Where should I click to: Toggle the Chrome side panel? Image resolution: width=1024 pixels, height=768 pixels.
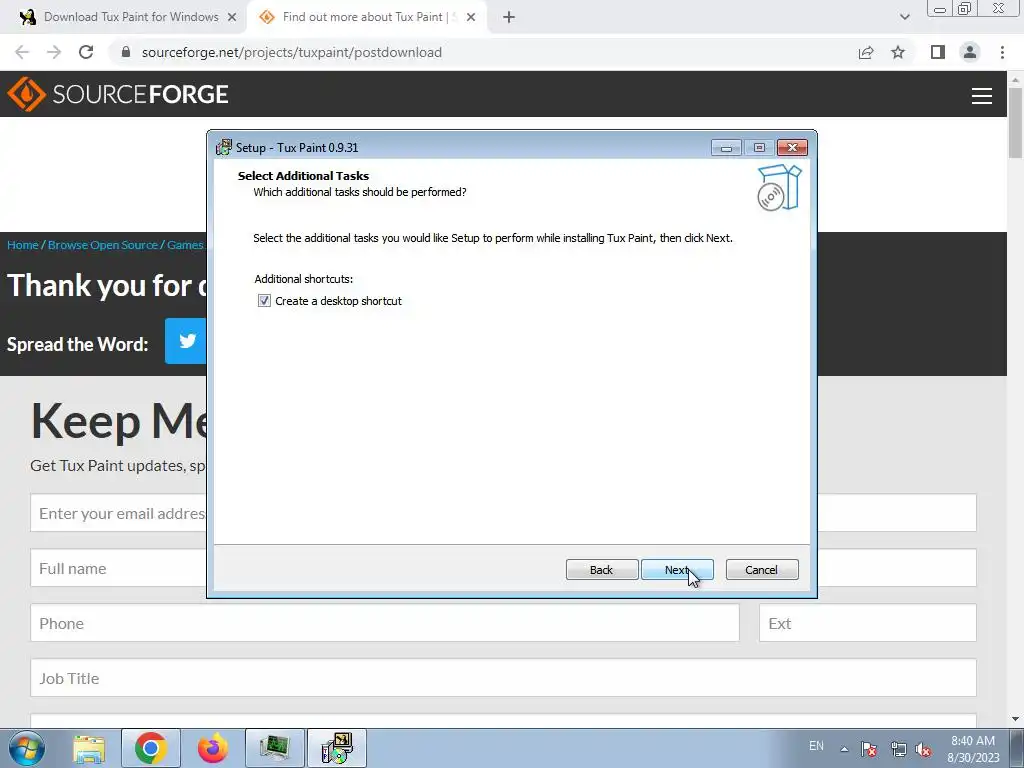pos(938,52)
